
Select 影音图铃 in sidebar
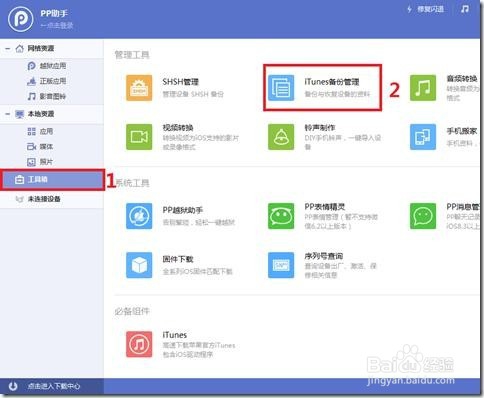[x=46, y=96]
